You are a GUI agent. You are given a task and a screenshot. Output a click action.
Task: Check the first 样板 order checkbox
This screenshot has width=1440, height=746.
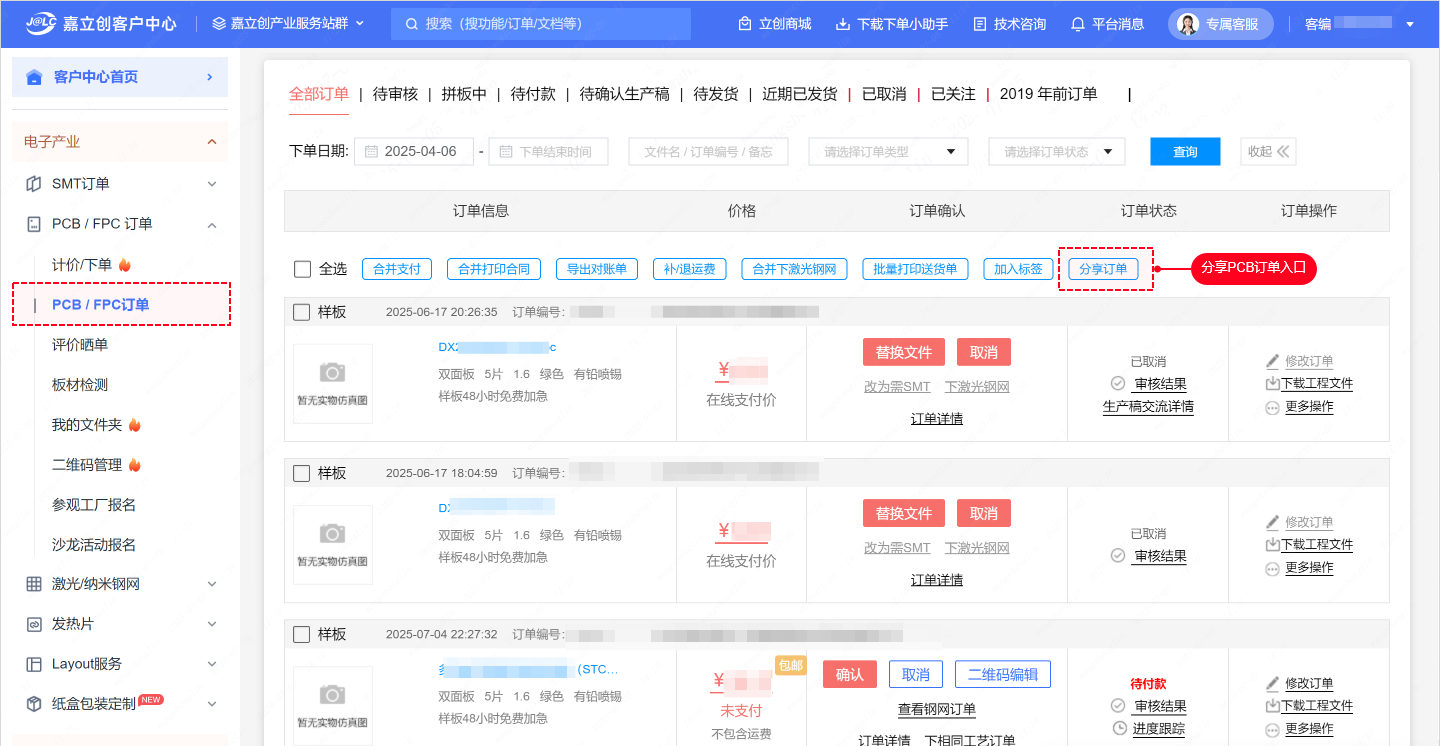tap(302, 312)
